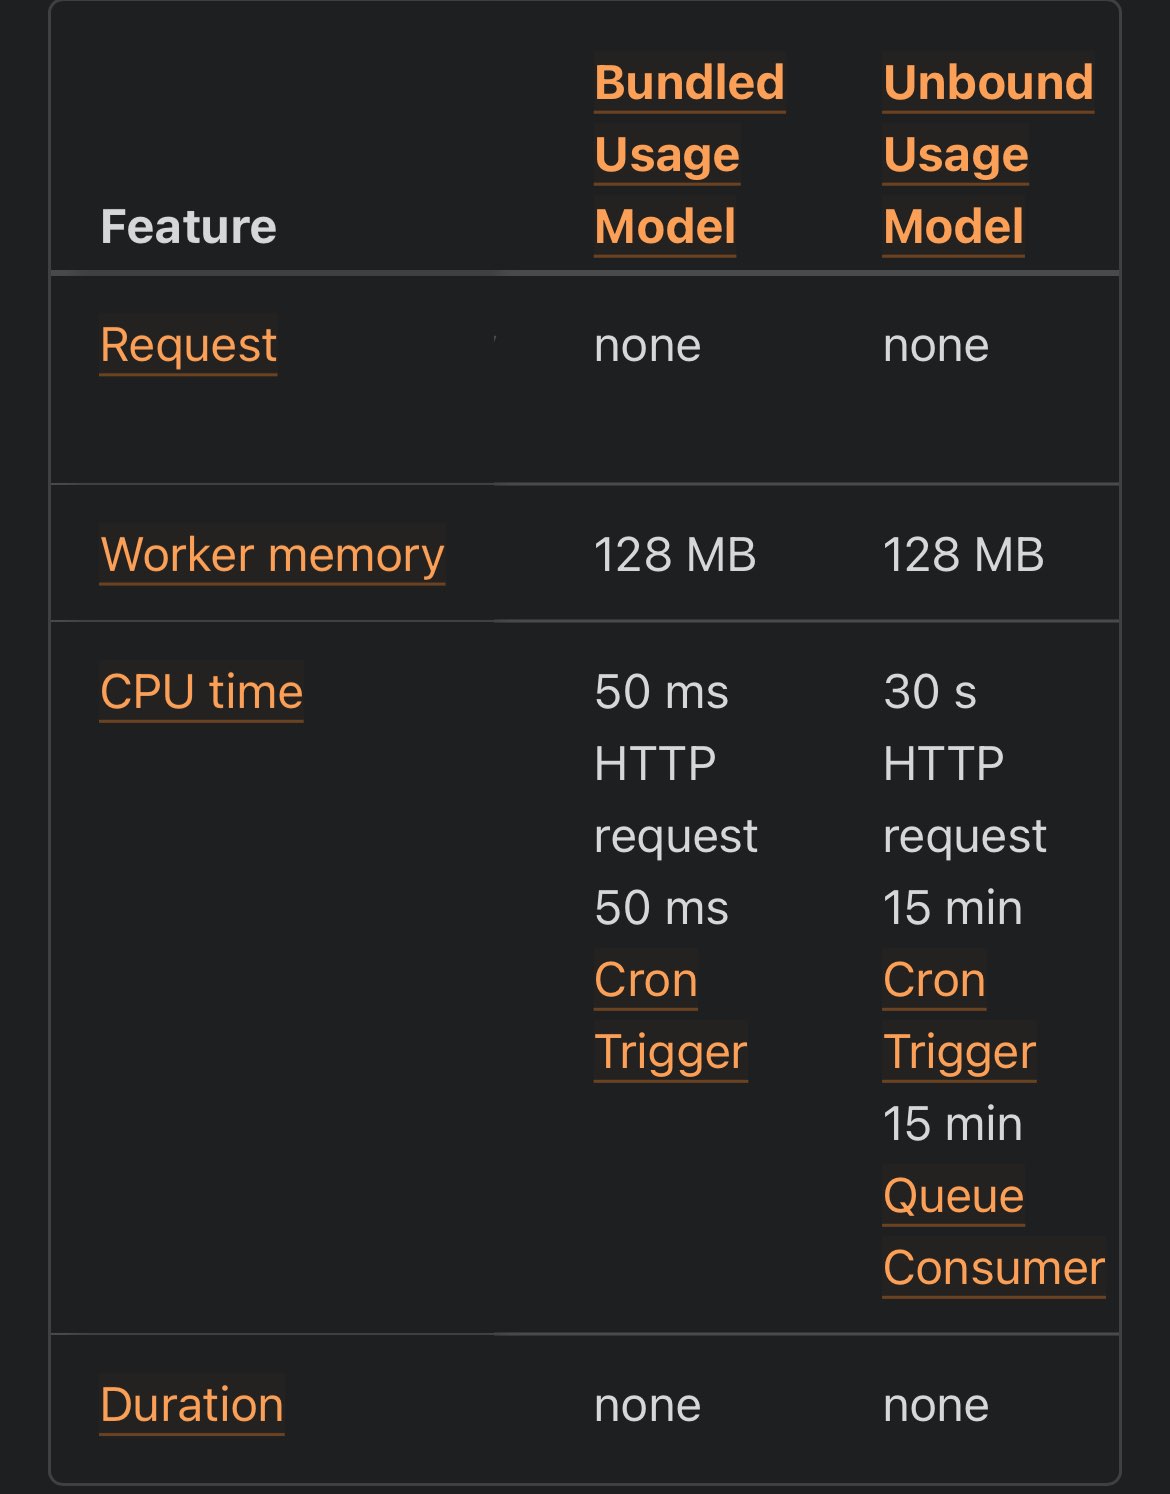
Task: Select Bundled "none" value in Duration row
Action: (x=647, y=1405)
